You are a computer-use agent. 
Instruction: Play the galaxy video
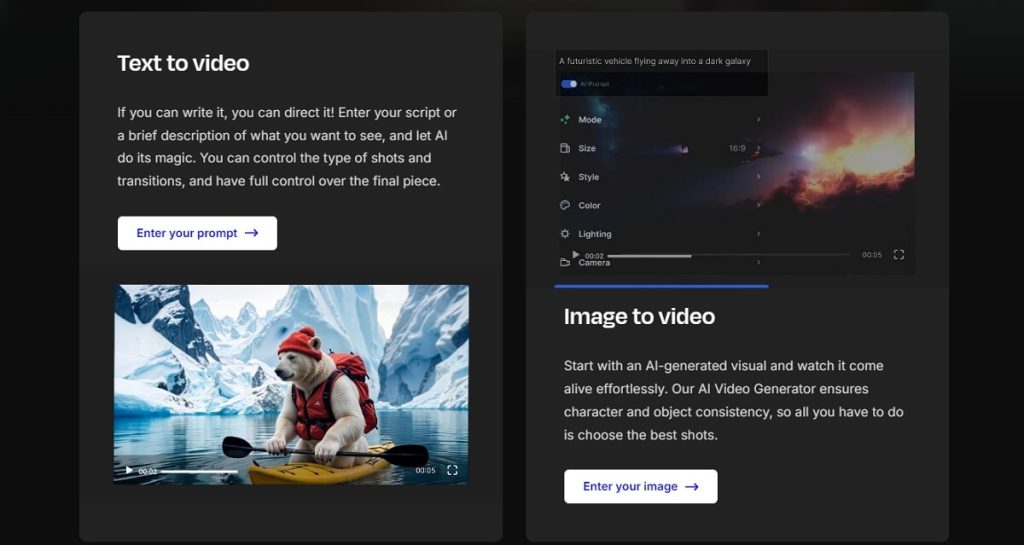coord(575,255)
